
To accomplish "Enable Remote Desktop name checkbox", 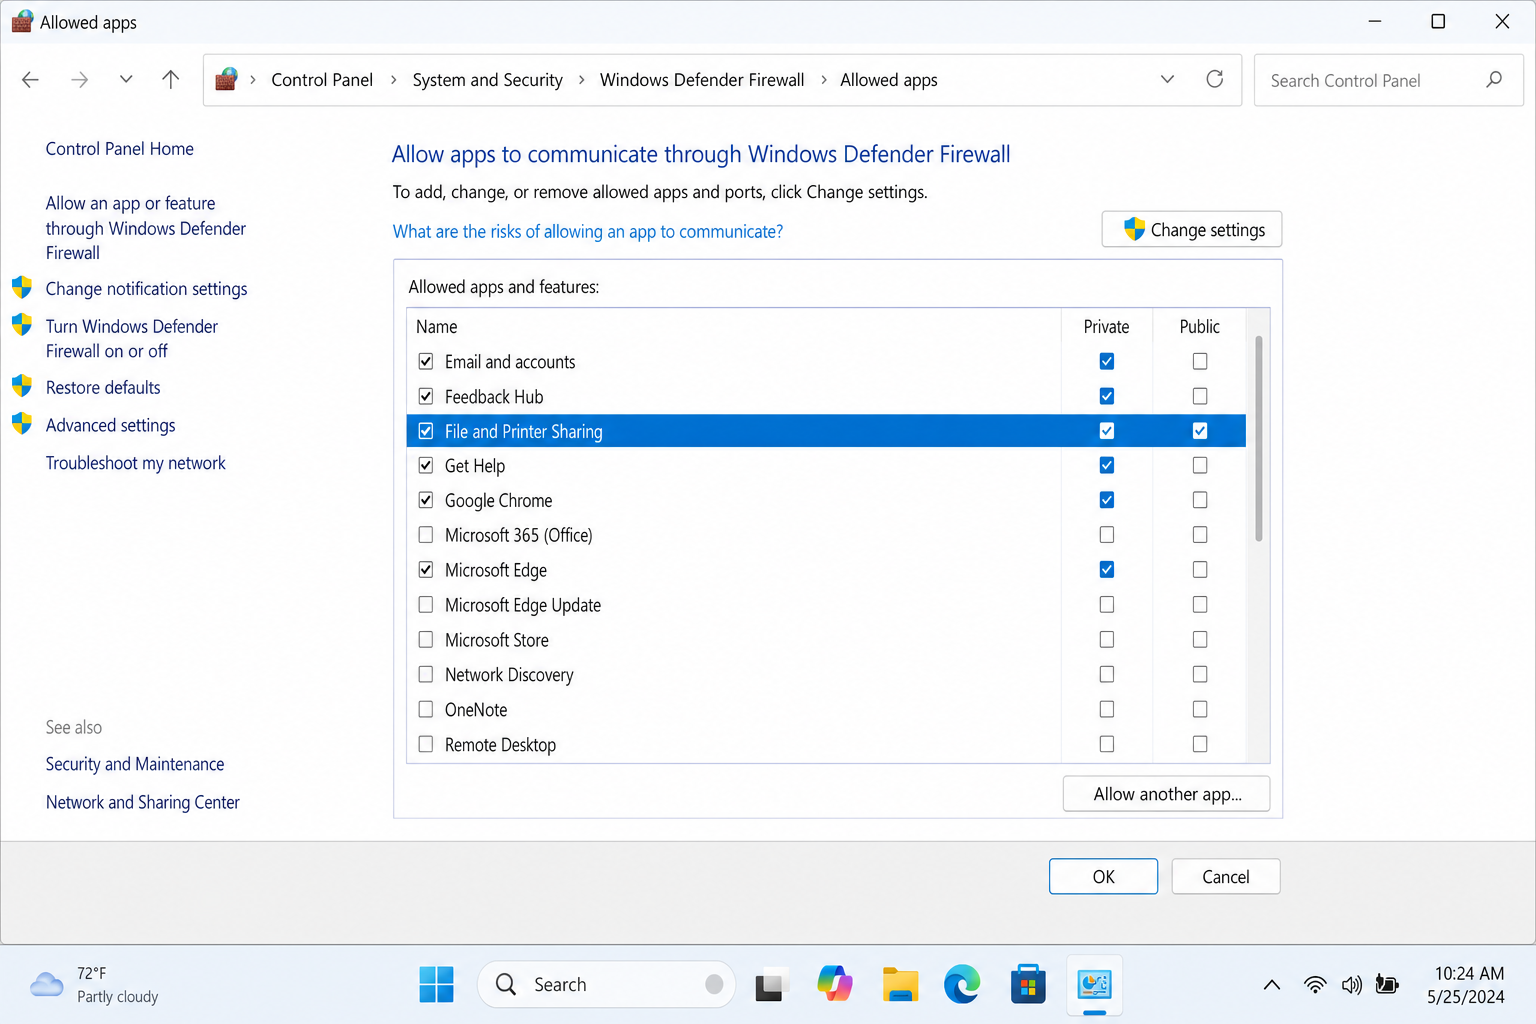I will click(x=426, y=744).
